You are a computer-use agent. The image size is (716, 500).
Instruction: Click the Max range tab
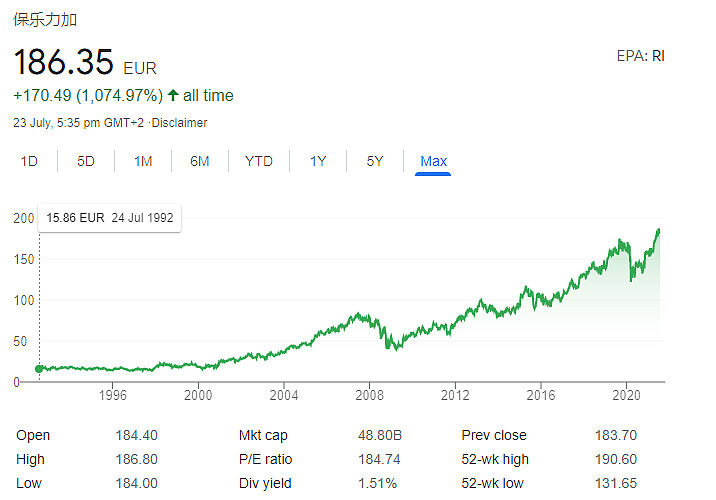pyautogui.click(x=433, y=161)
